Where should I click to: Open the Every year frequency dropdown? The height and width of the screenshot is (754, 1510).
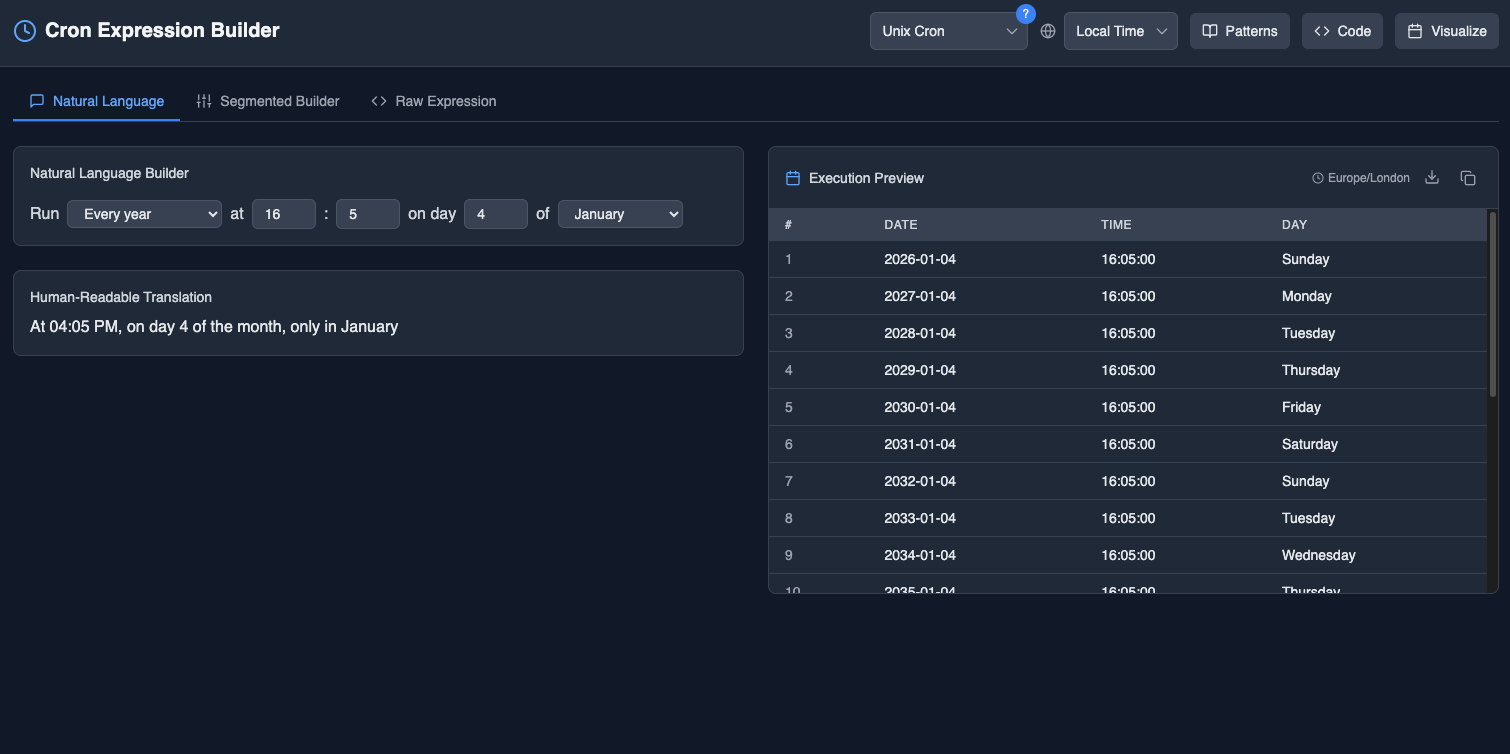click(x=144, y=214)
